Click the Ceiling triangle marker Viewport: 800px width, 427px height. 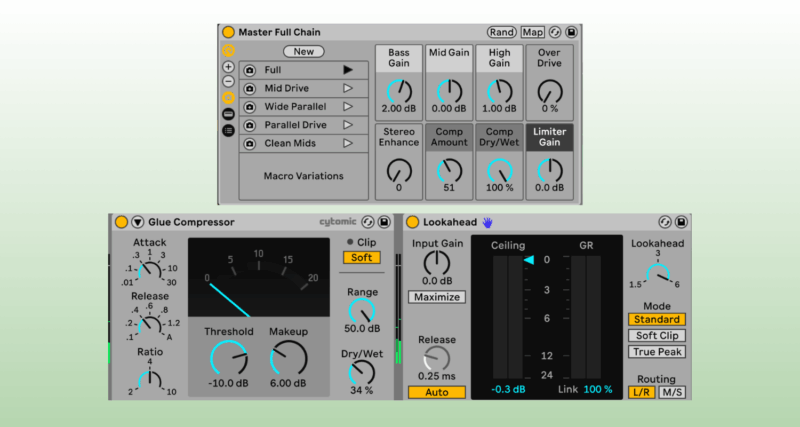[x=529, y=260]
